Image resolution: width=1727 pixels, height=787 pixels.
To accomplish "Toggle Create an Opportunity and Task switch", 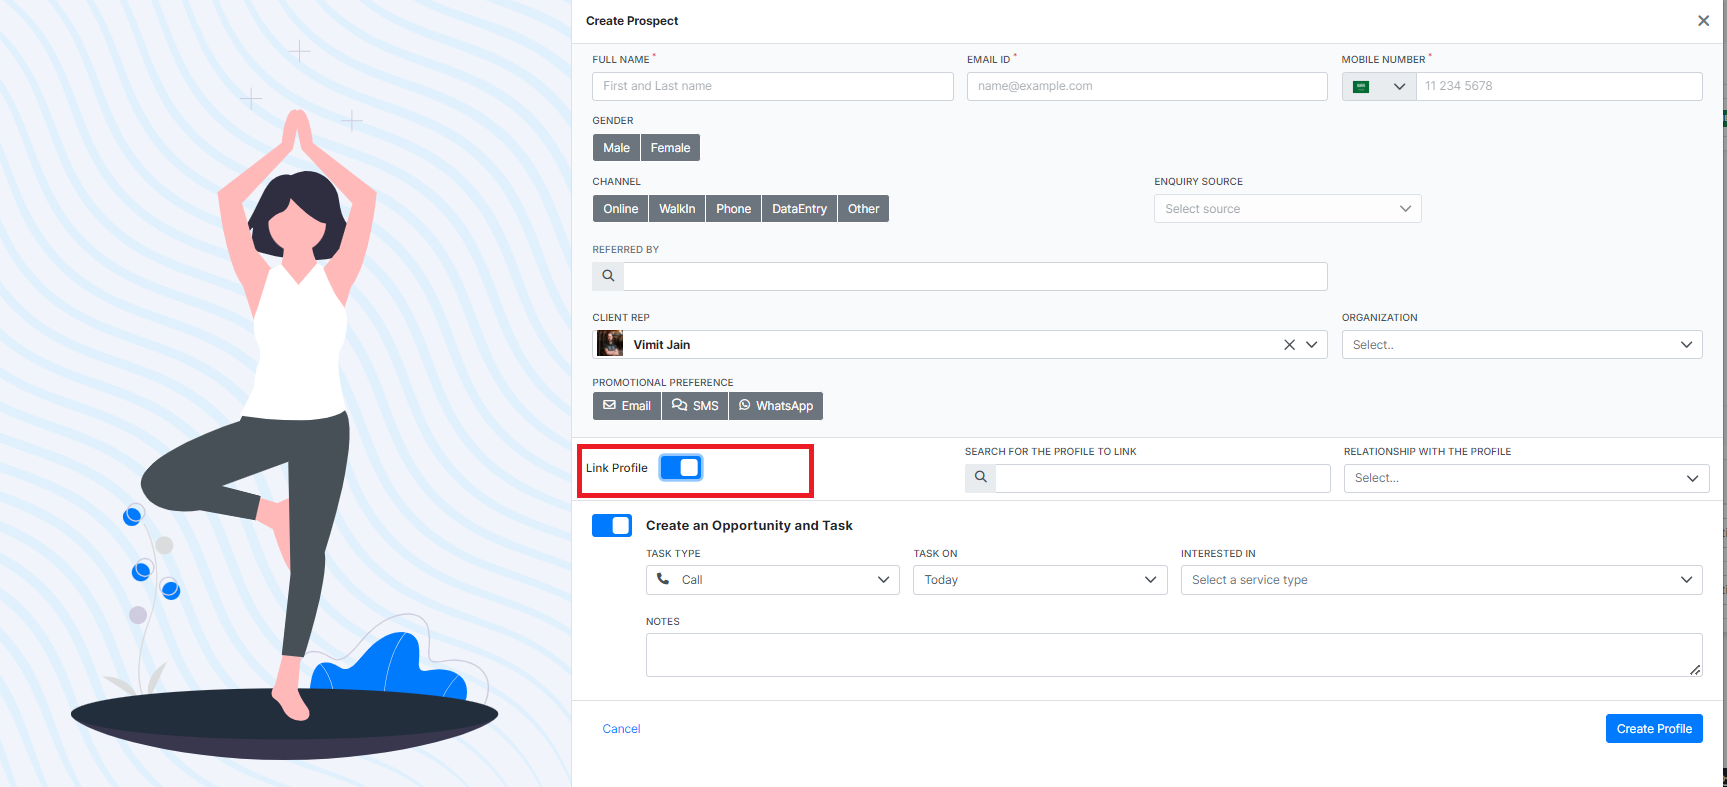I will (612, 526).
